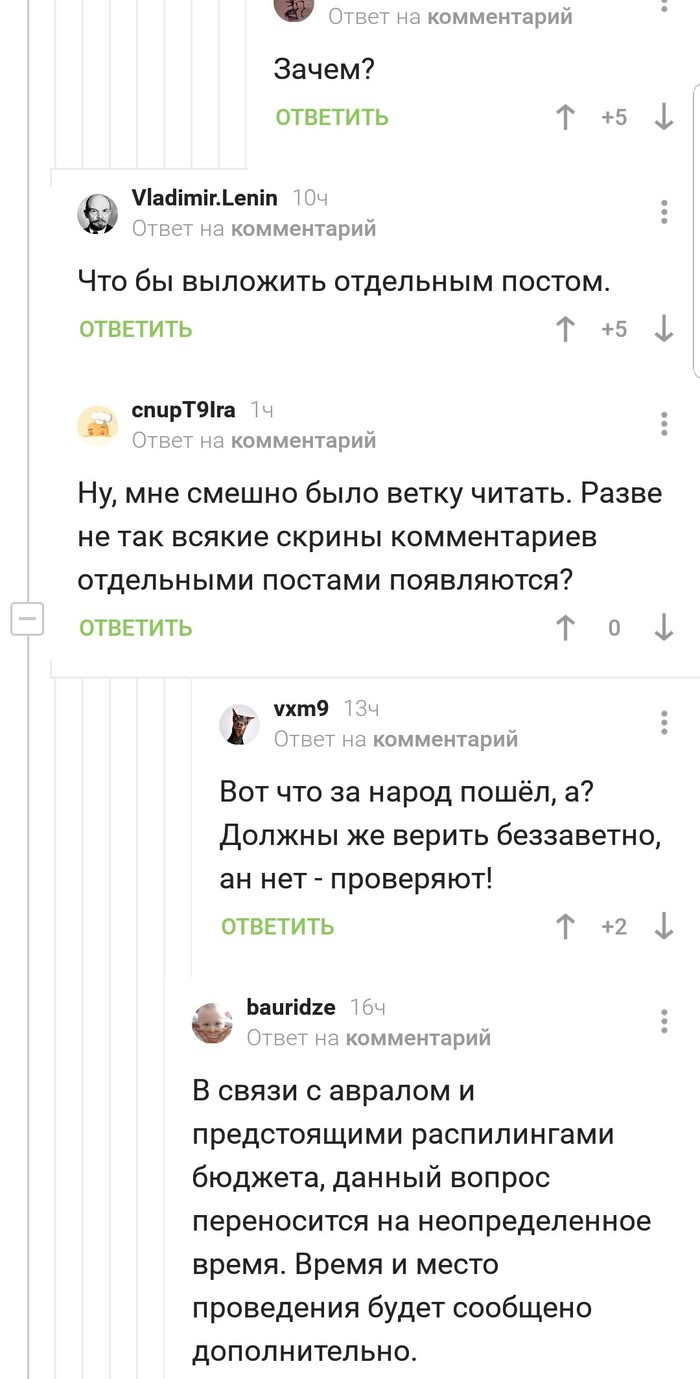Image resolution: width=700 pixels, height=1379 pixels.
Task: Open options menu for bauridze's comment
Action: point(664,1021)
